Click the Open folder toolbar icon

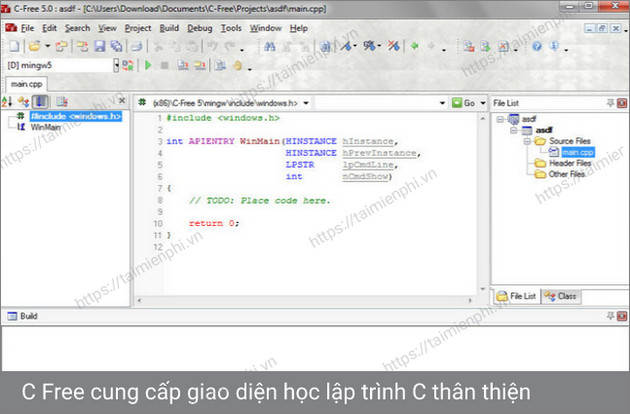point(35,46)
